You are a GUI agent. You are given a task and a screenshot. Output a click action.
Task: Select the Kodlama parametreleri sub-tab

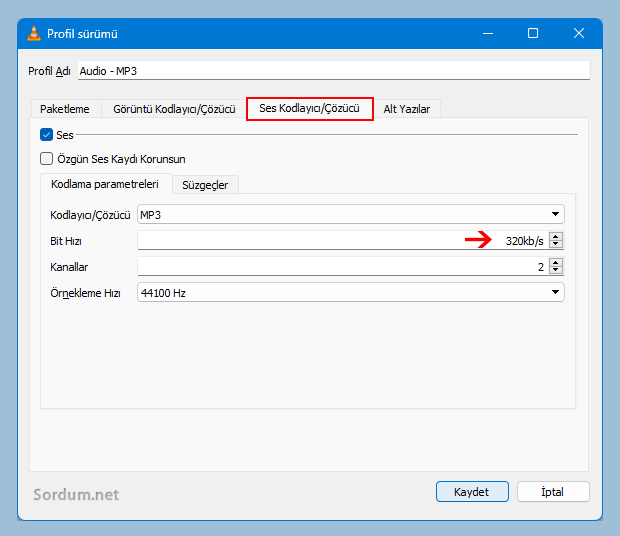pos(105,184)
